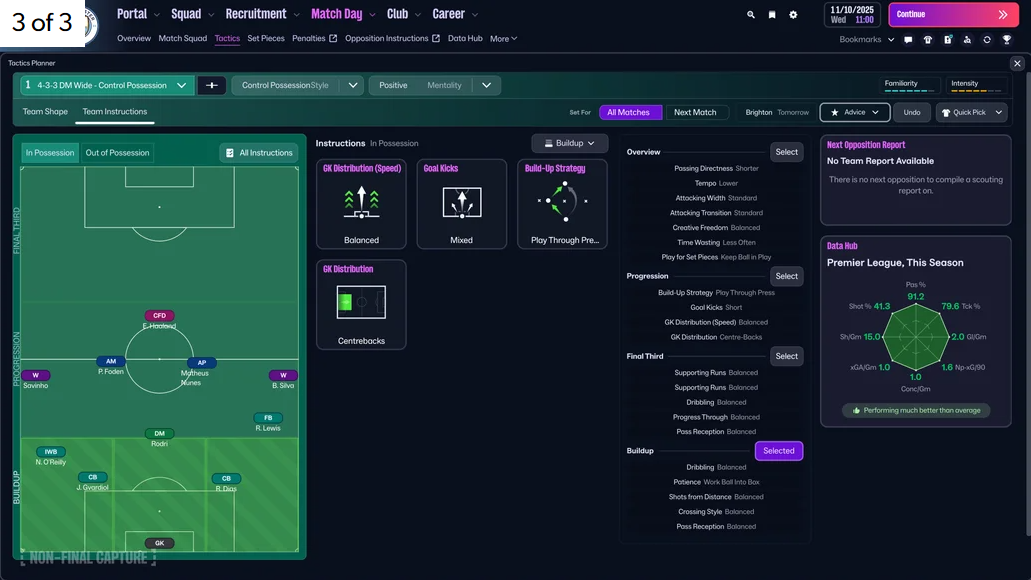The width and height of the screenshot is (1031, 580).
Task: Select the GK Distribution (Speed) Balanced card
Action: (x=361, y=204)
